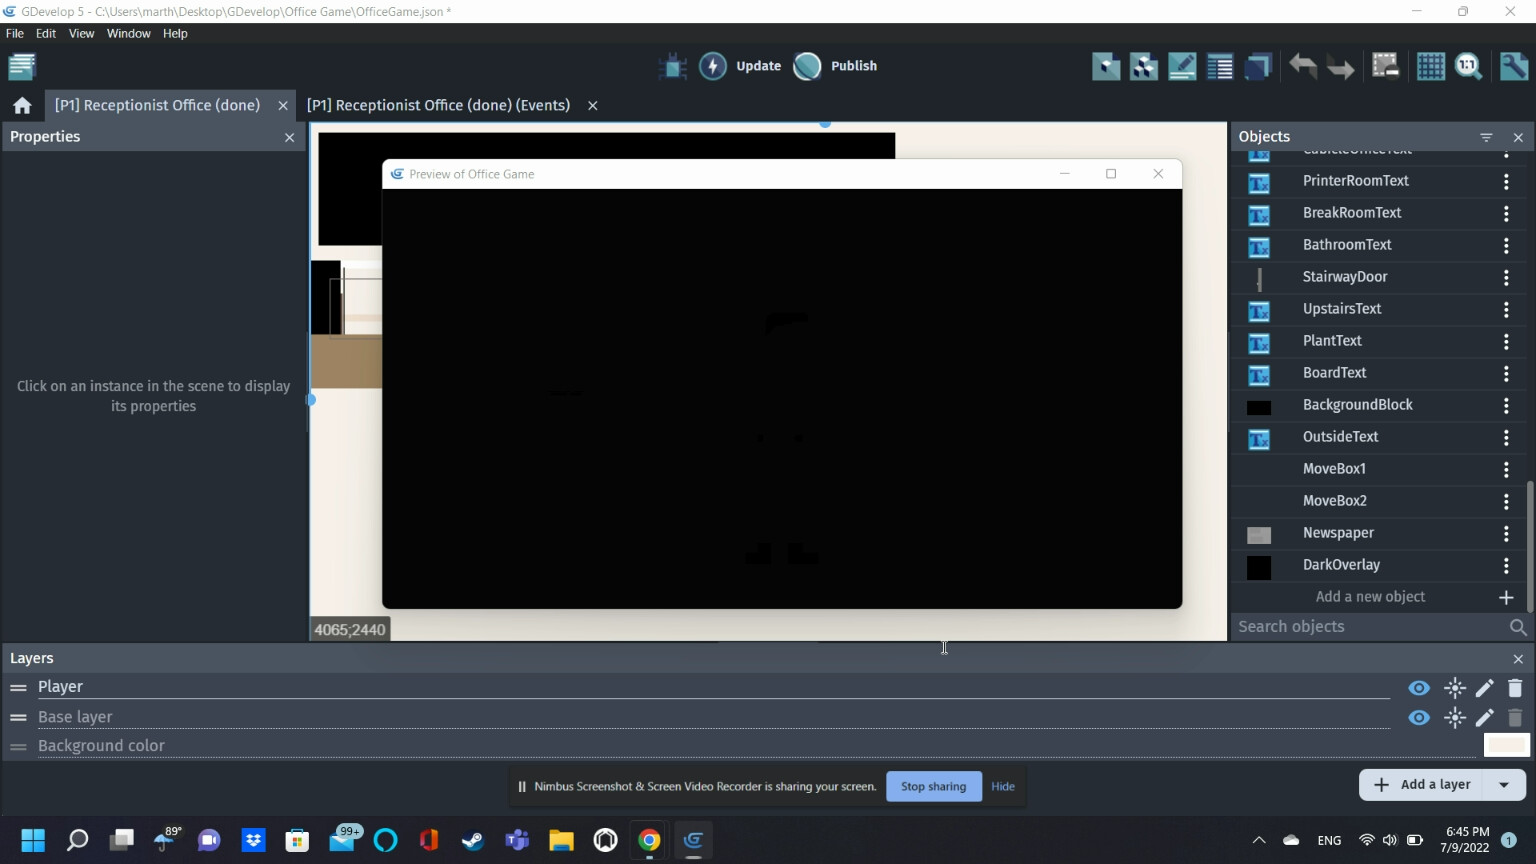Open the Background color swatch

(x=1506, y=745)
